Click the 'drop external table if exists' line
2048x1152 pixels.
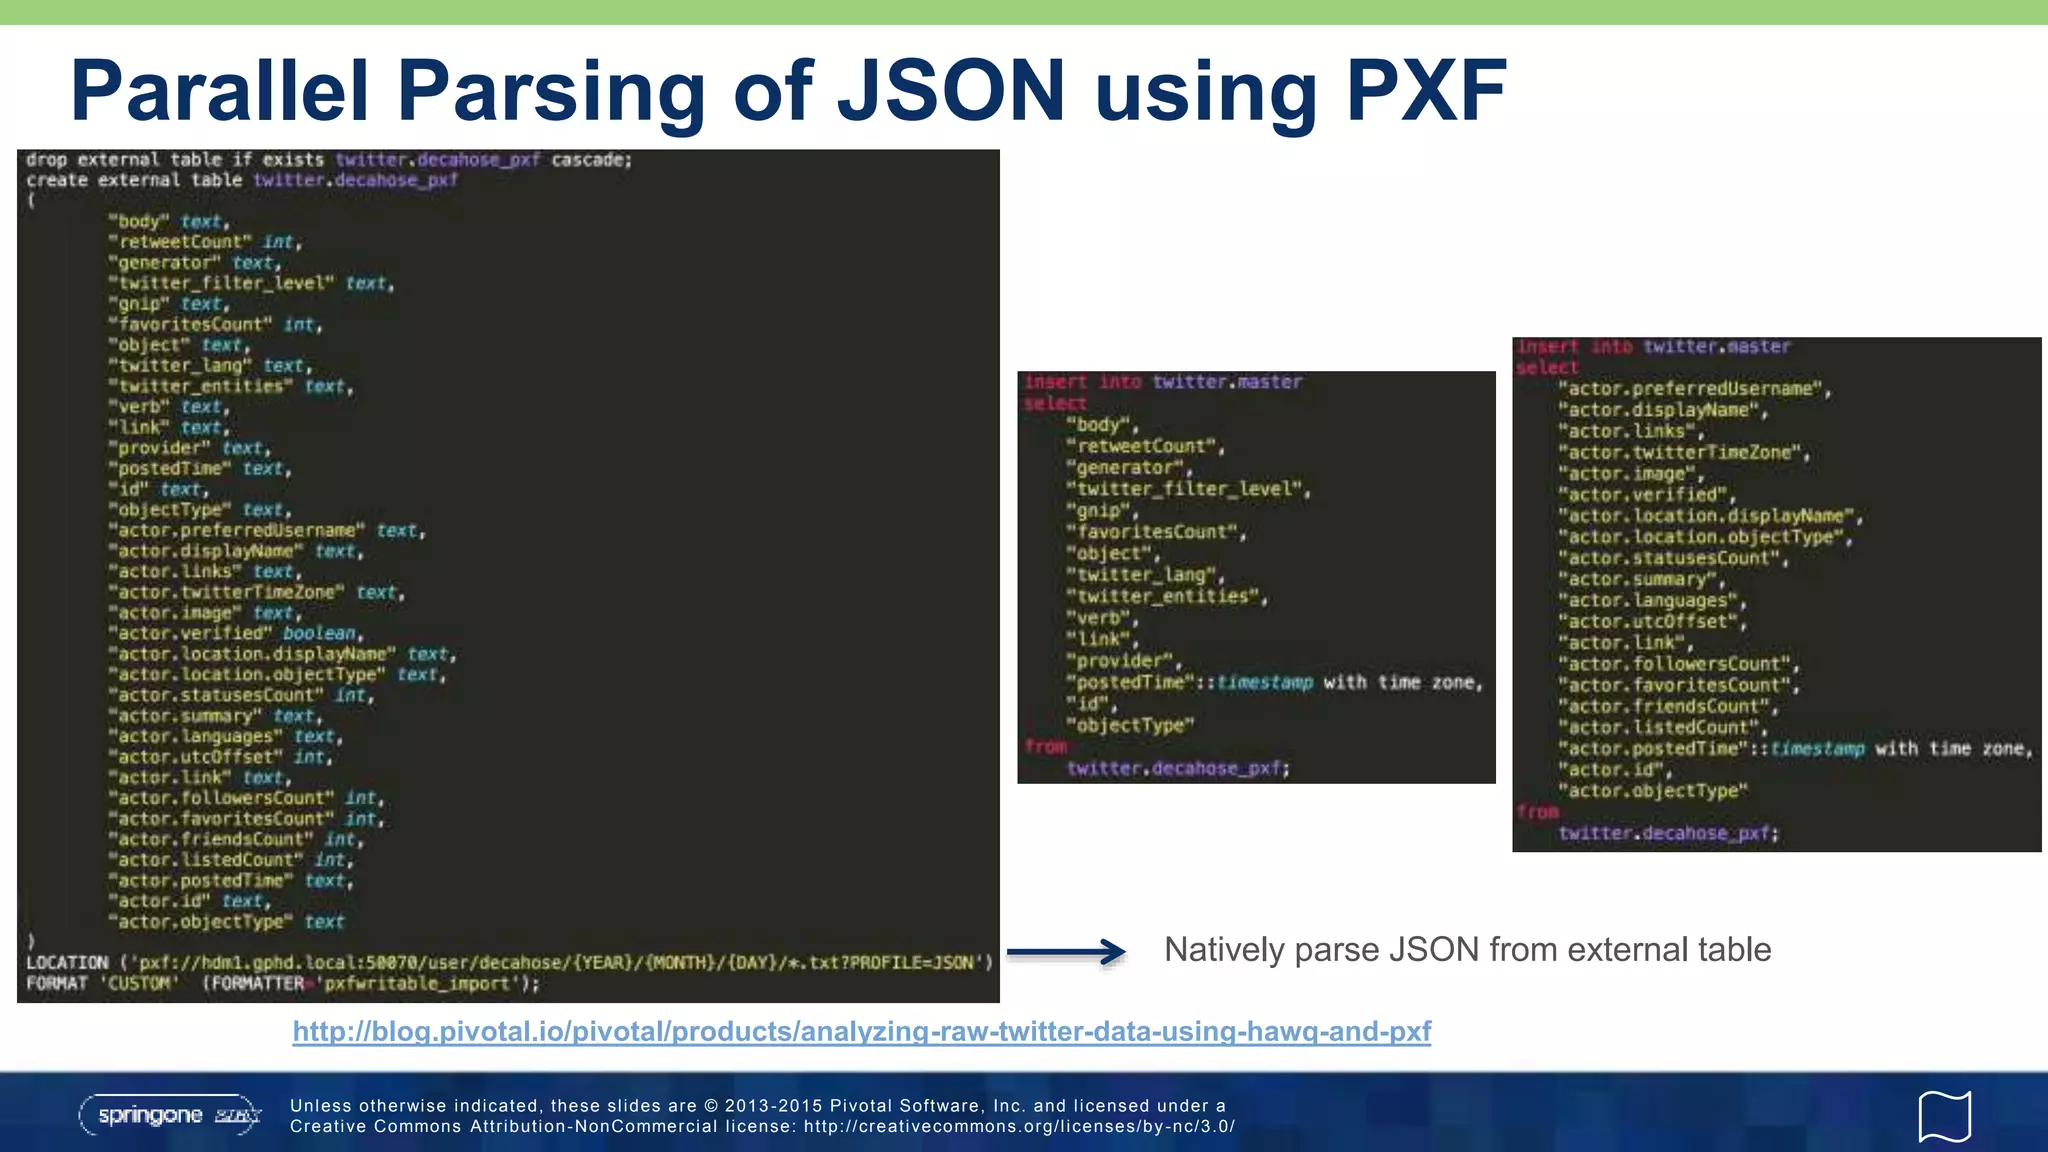329,160
